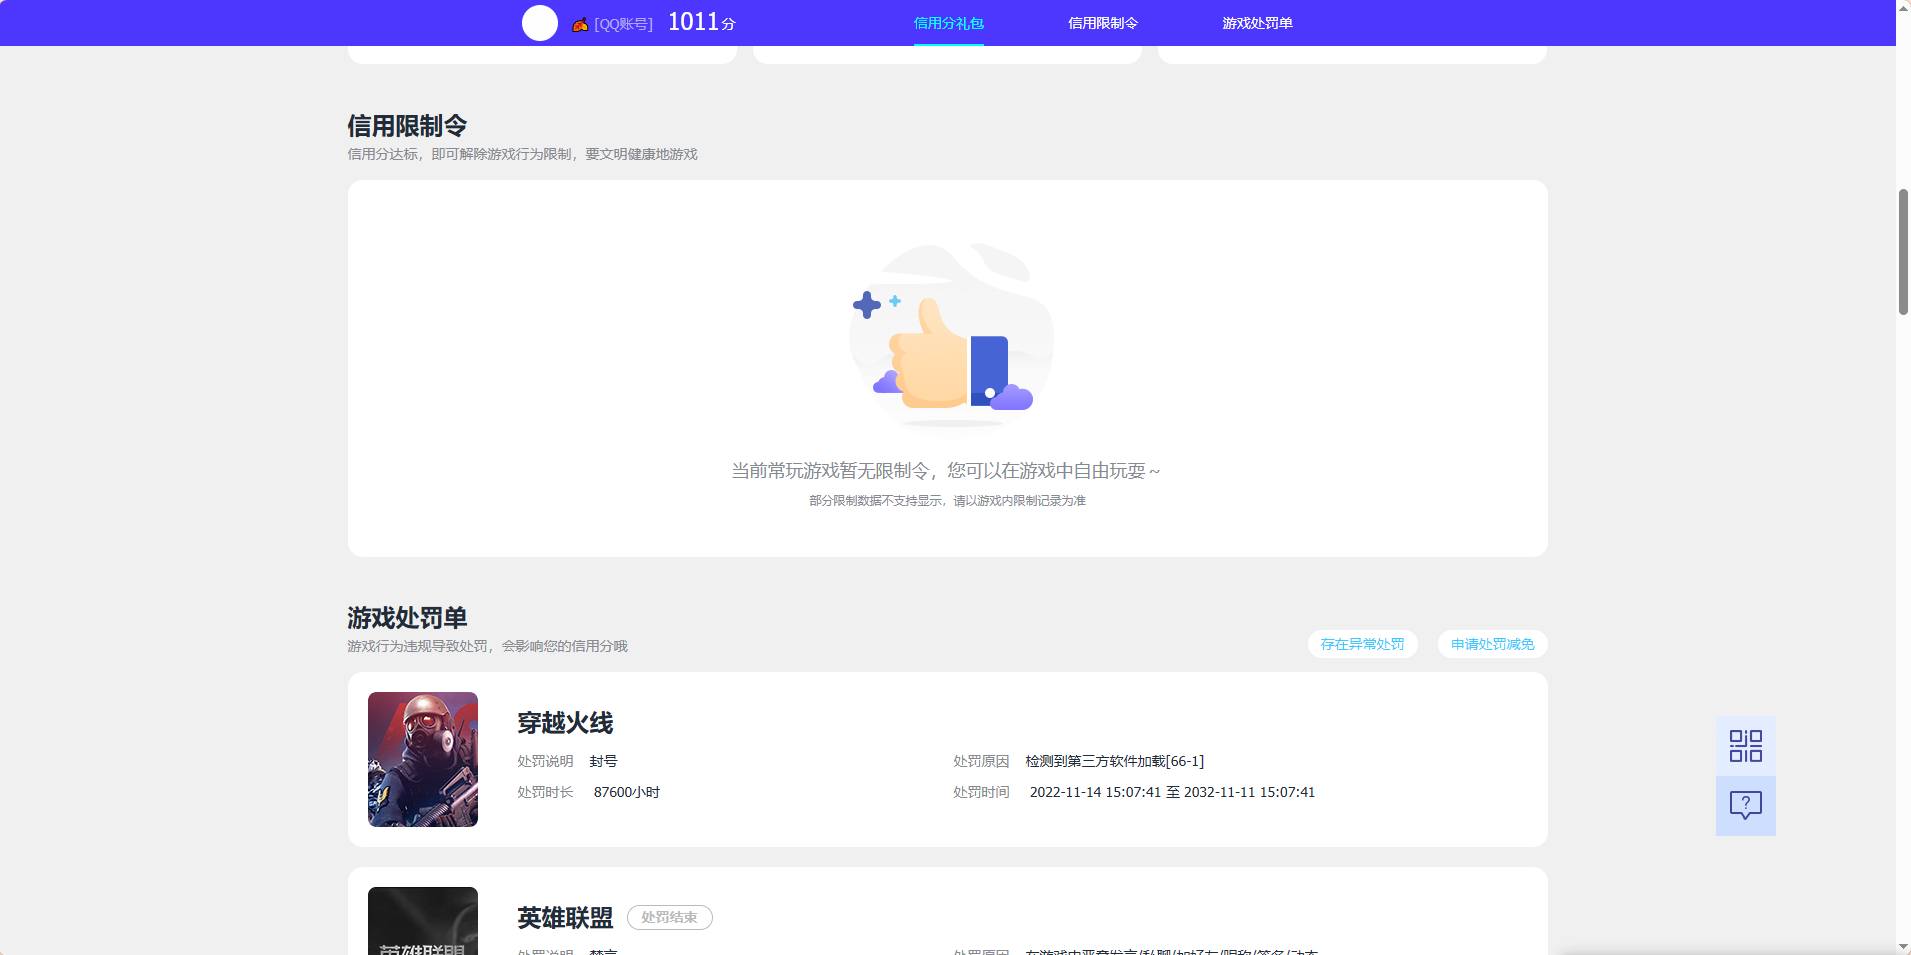Click the QQ account icon in header
The image size is (1911, 955).
point(580,24)
